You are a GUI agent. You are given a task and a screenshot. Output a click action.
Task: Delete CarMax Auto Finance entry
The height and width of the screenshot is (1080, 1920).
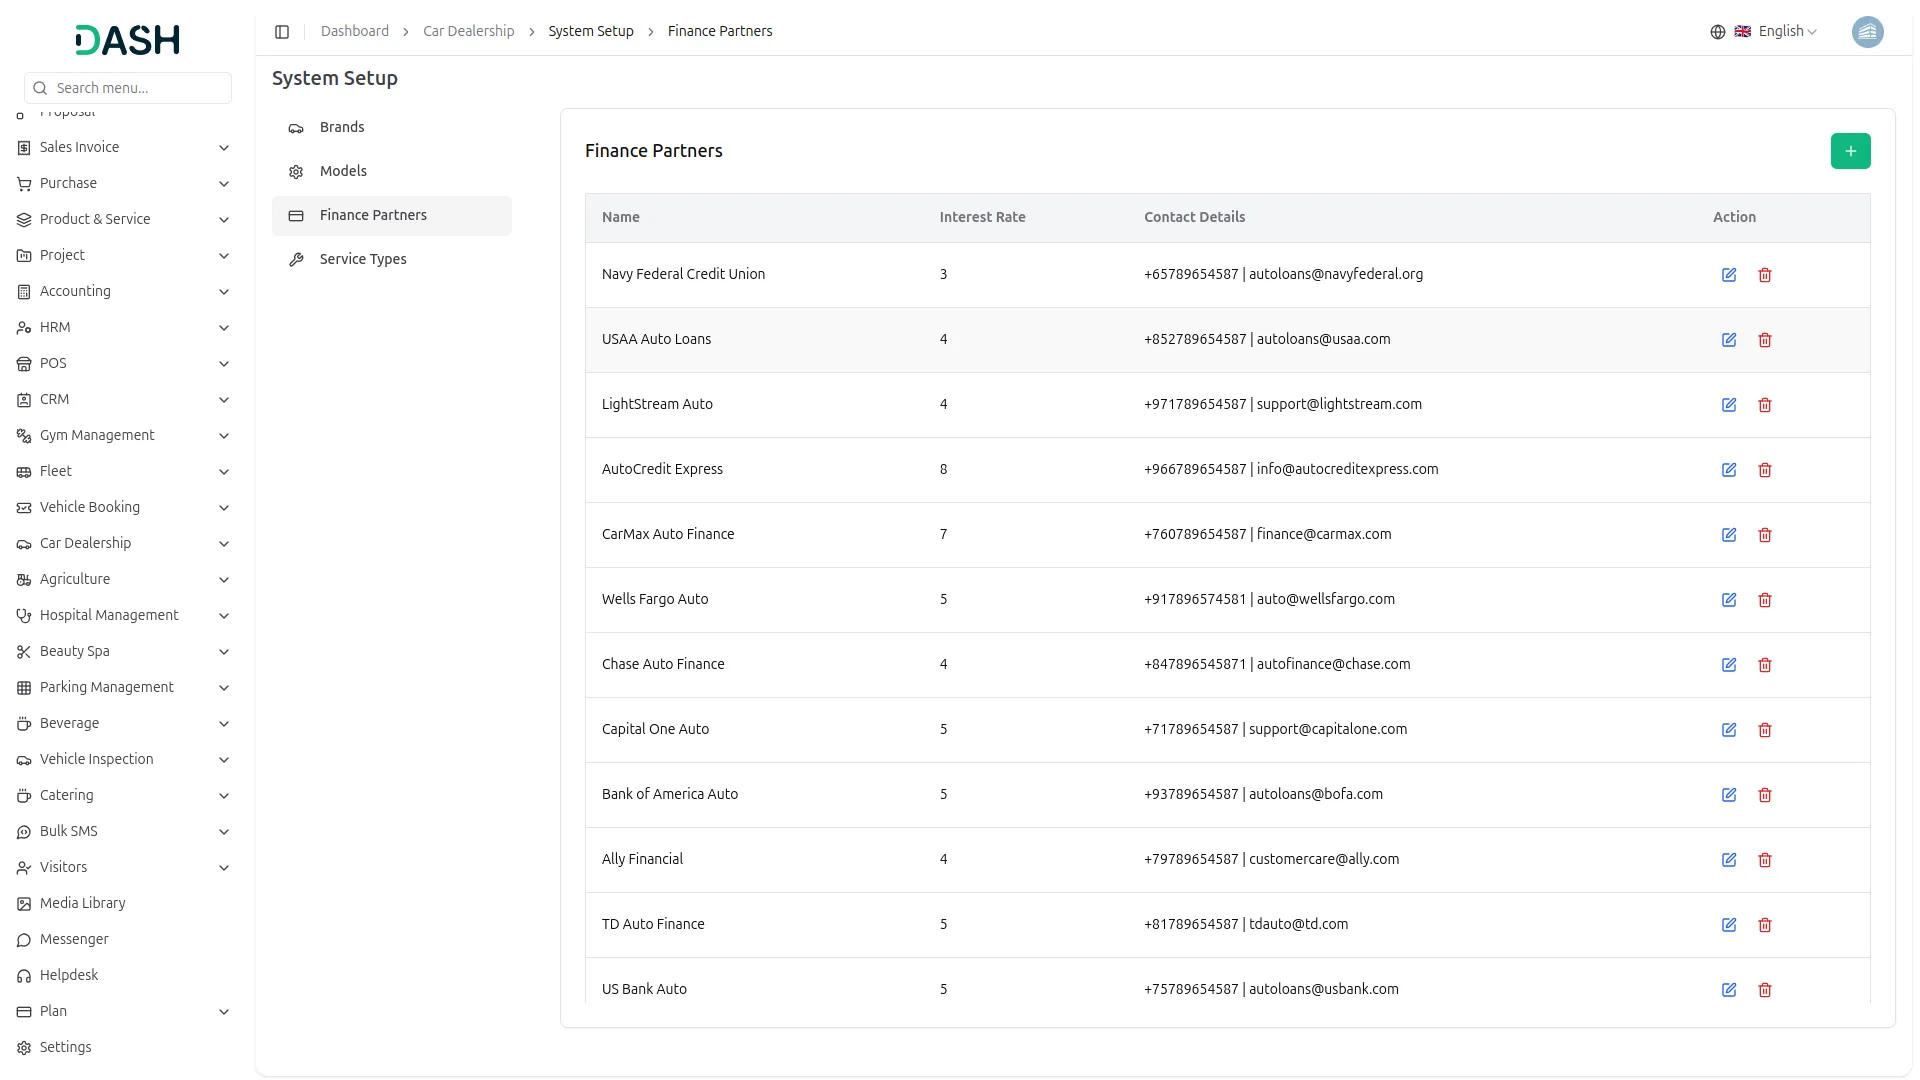(x=1764, y=535)
